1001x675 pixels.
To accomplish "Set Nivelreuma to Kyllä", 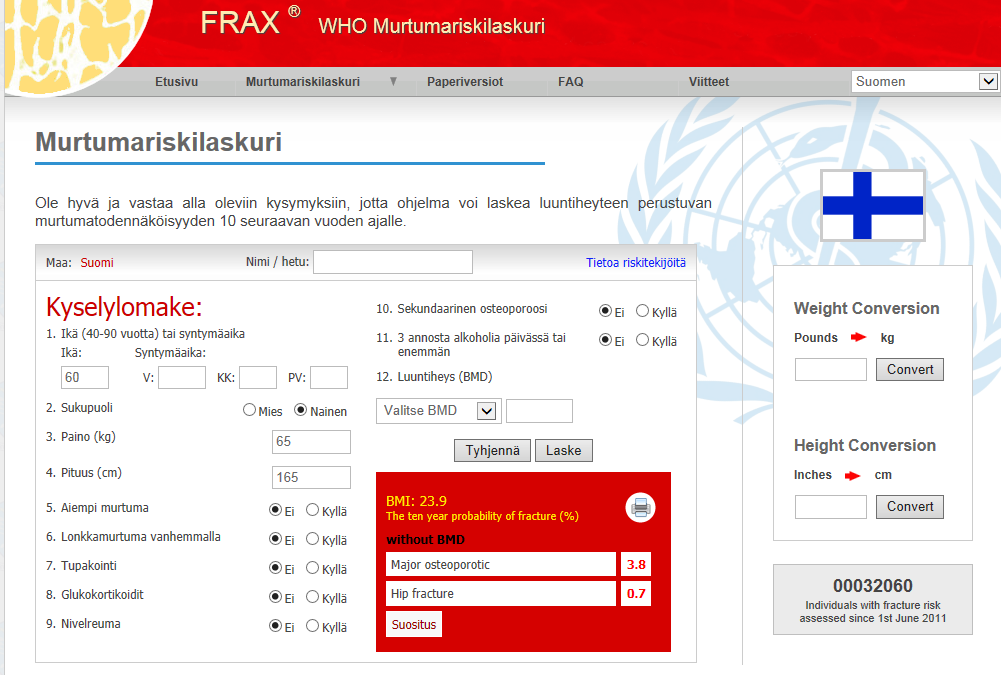I will tap(312, 626).
